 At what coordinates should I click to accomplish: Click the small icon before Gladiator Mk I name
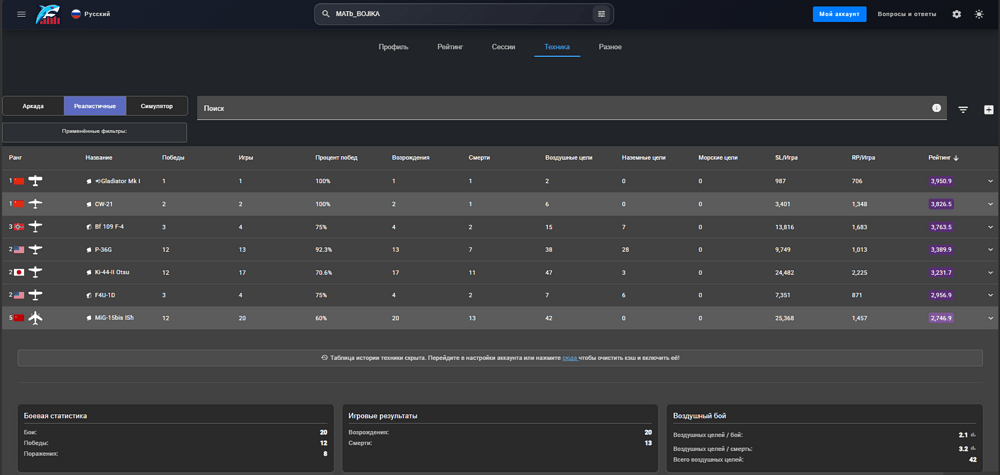[89, 181]
